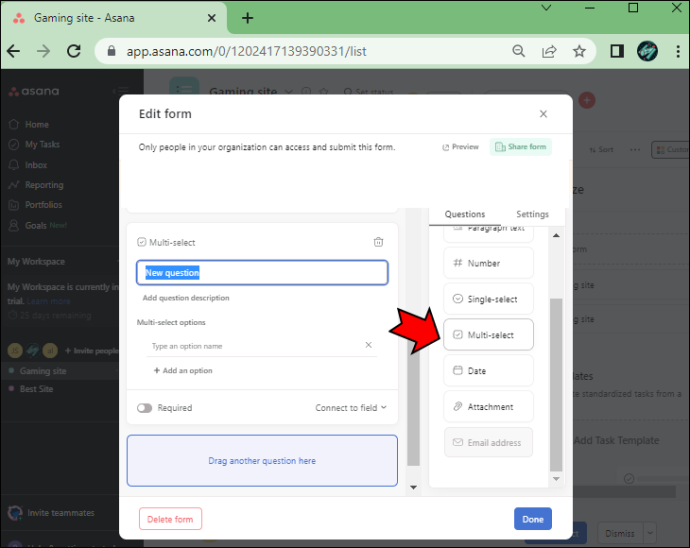This screenshot has height=548, width=690.
Task: Click the Delete form button
Action: tap(170, 519)
